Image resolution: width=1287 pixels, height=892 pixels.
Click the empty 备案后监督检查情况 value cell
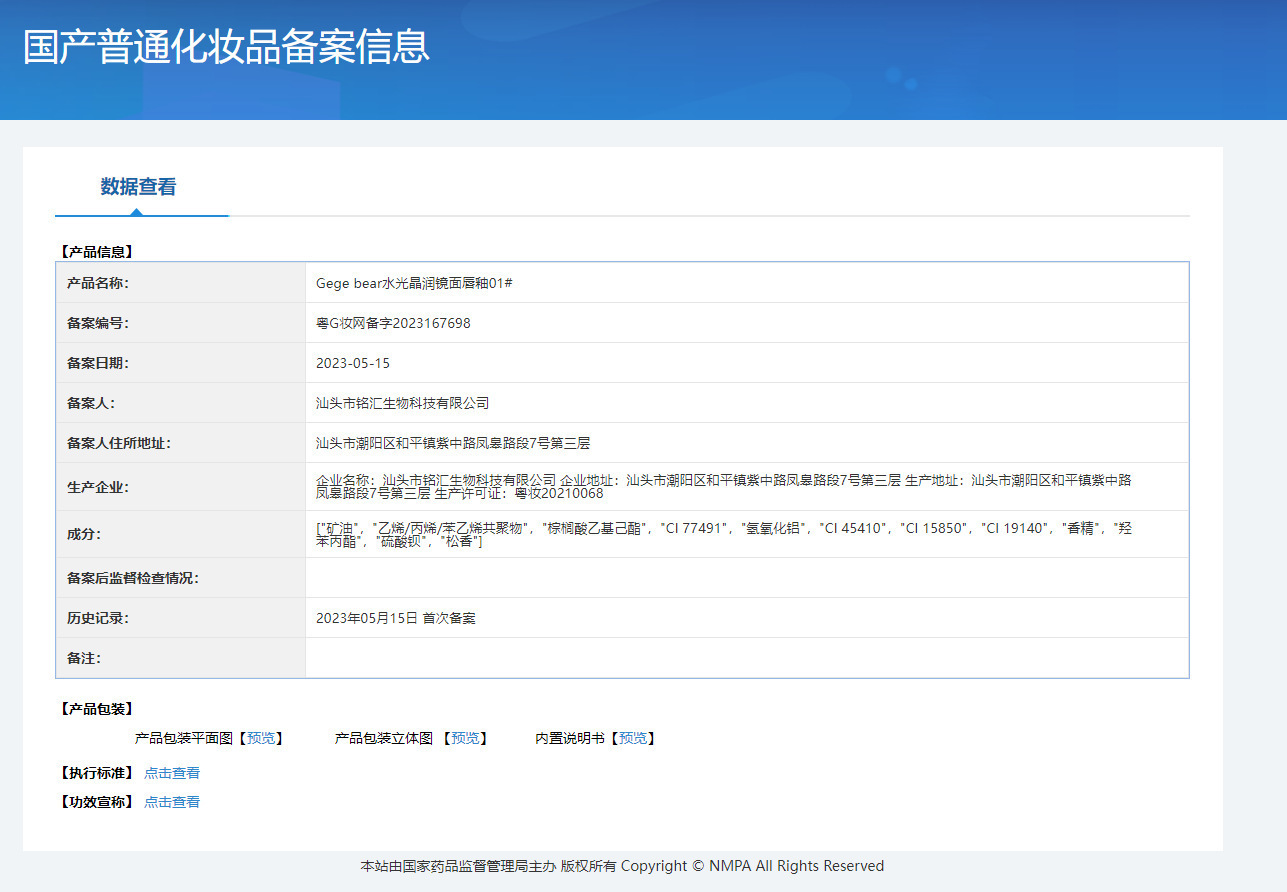coord(746,578)
